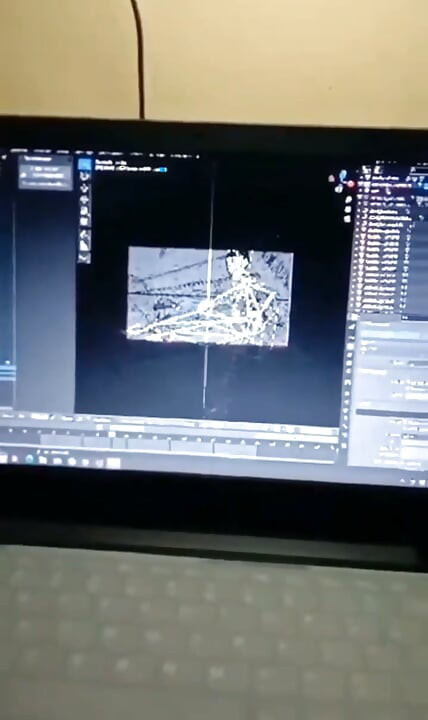
Task: Select the Add Cube tool at toolbar bottom
Action: click(x=84, y=258)
